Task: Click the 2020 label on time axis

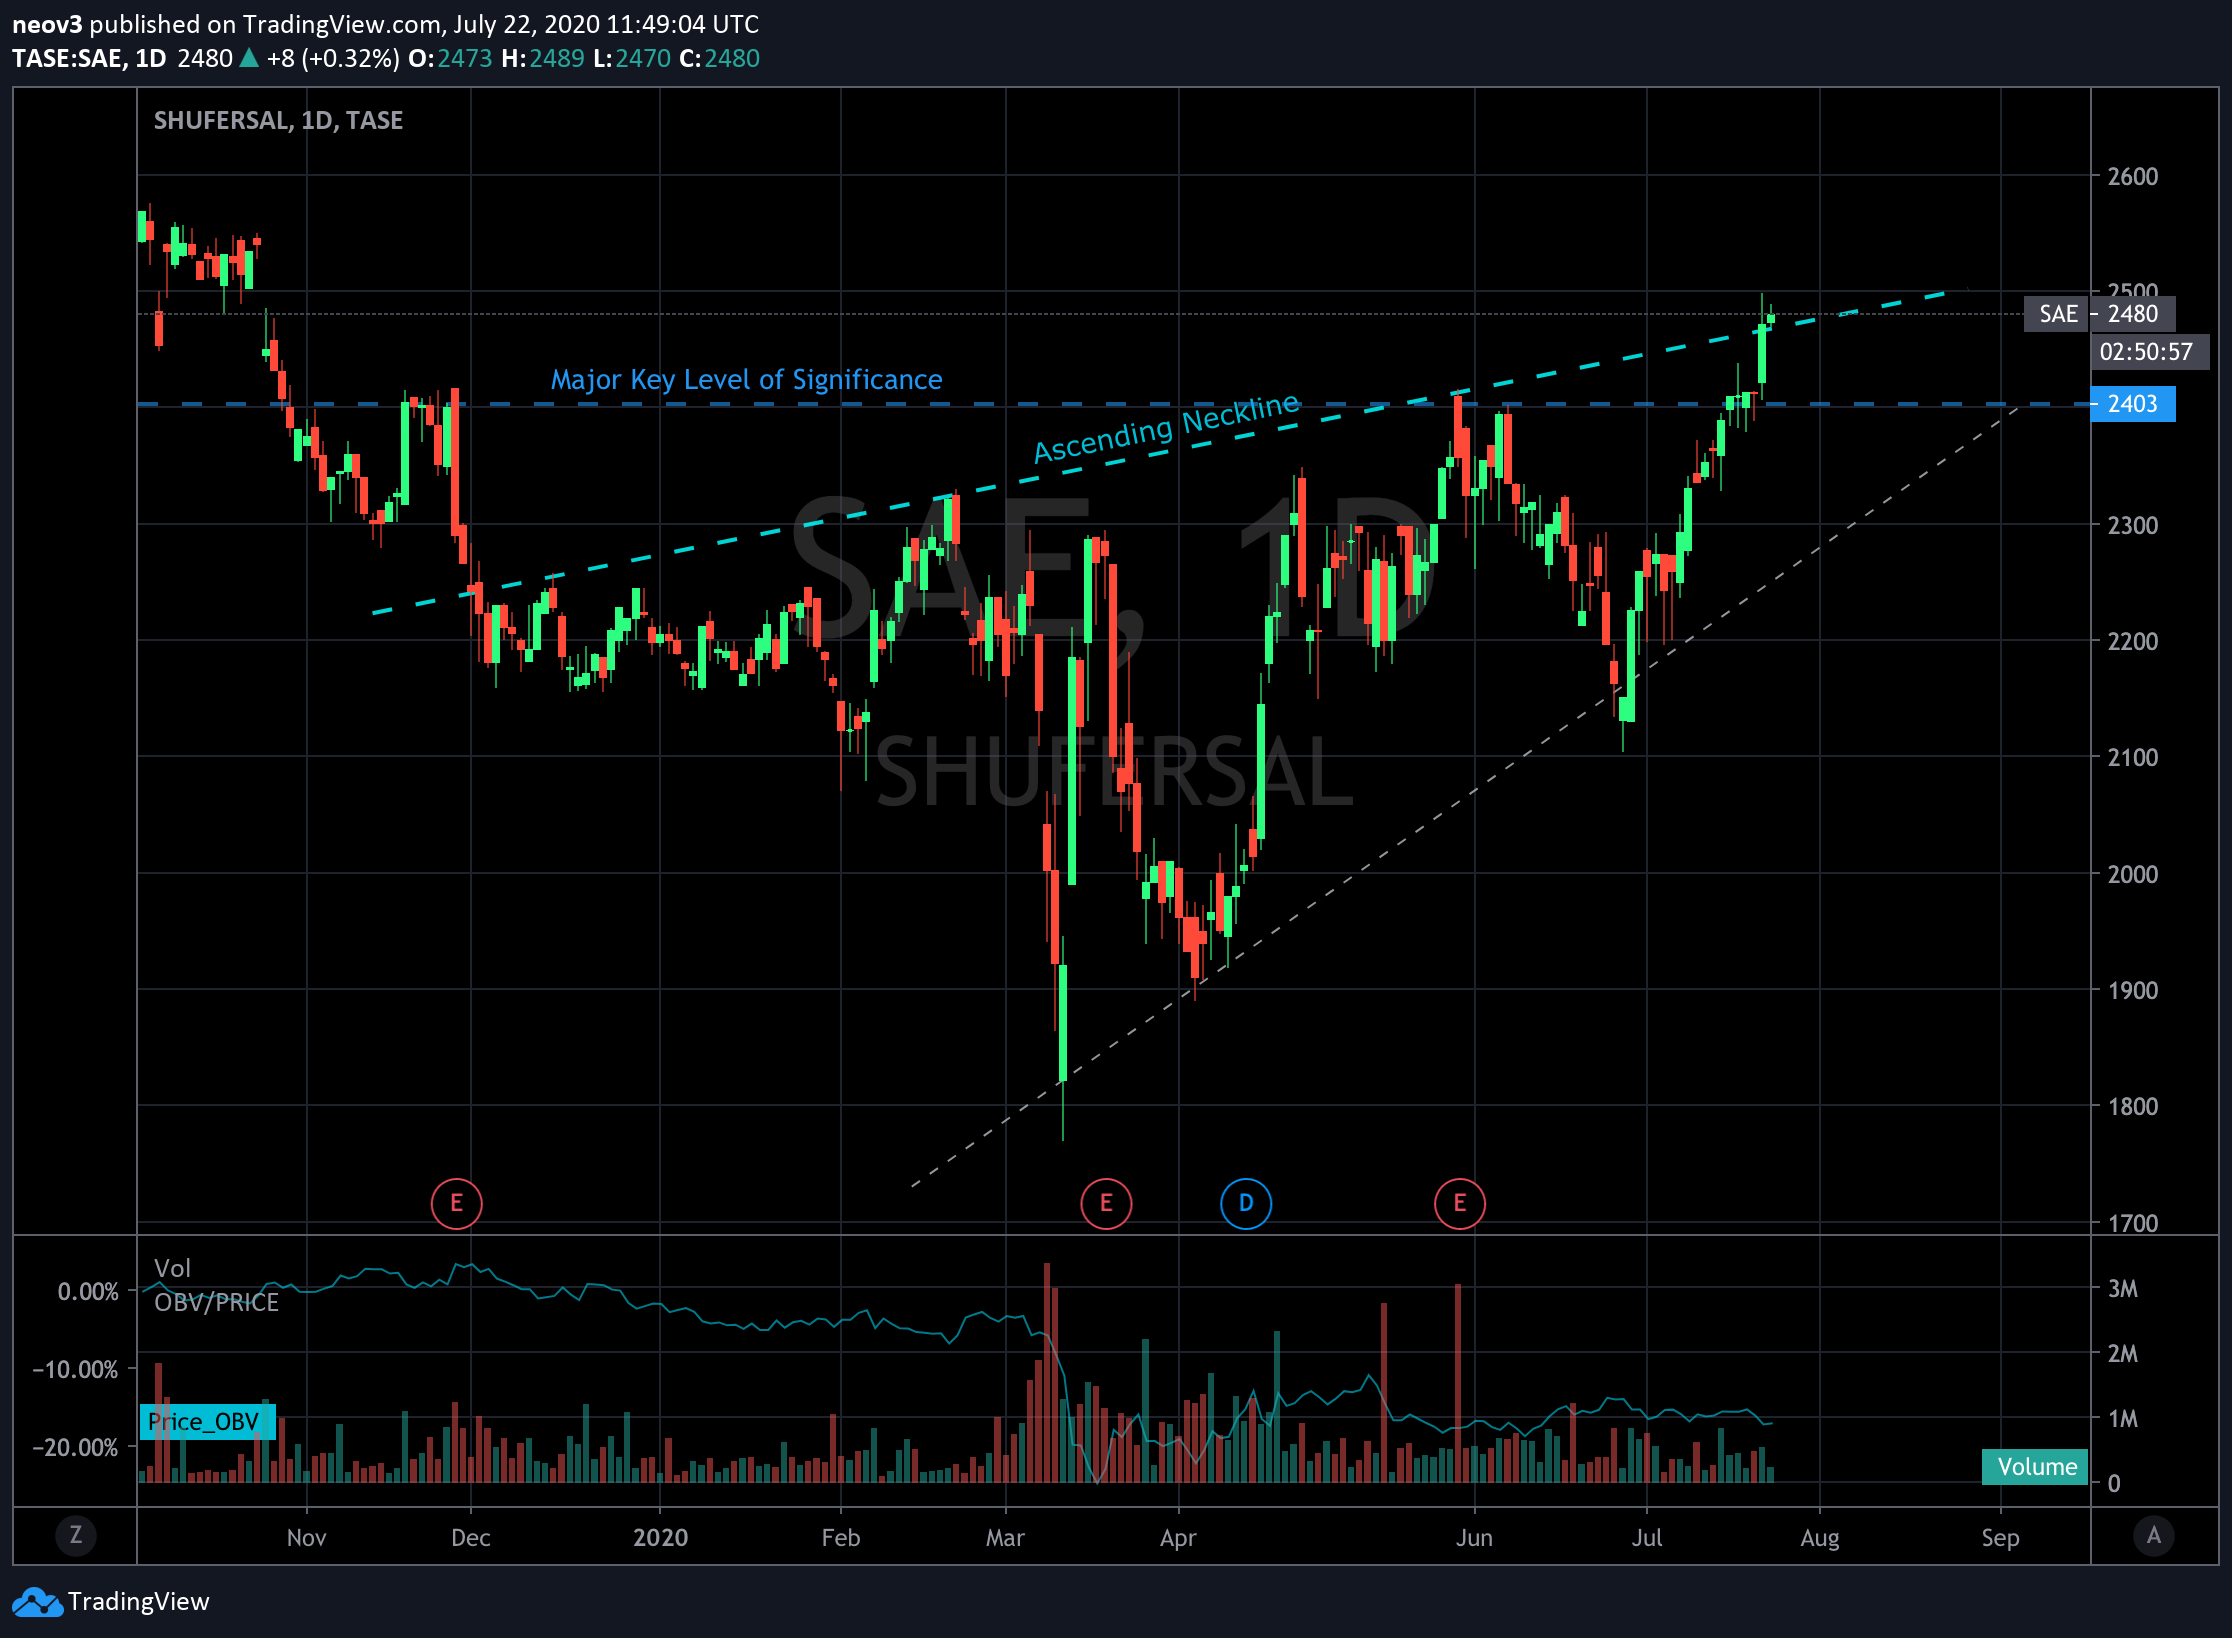Action: click(660, 1538)
